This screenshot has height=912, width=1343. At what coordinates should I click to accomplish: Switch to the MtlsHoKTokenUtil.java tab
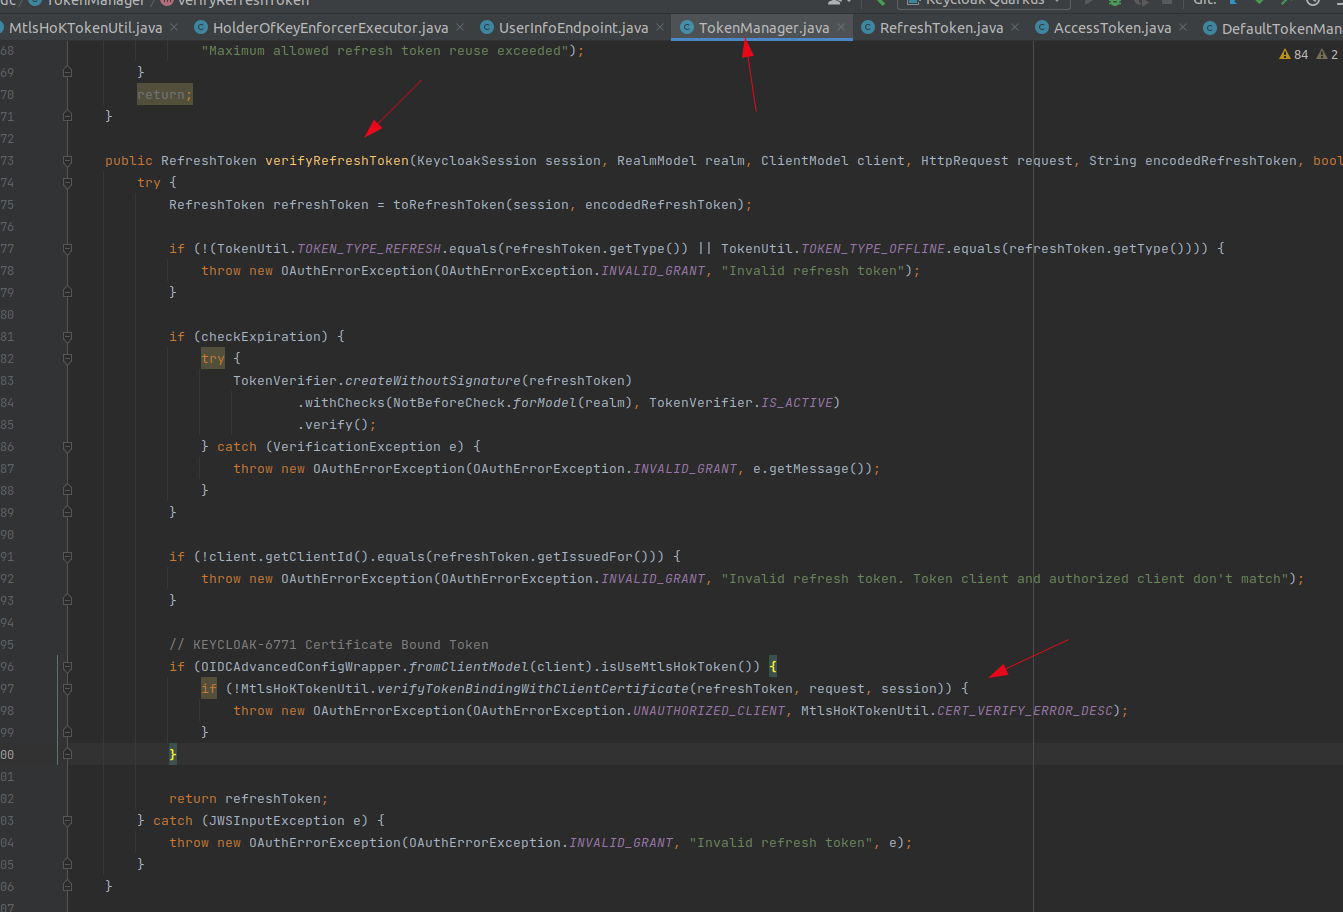coord(85,28)
